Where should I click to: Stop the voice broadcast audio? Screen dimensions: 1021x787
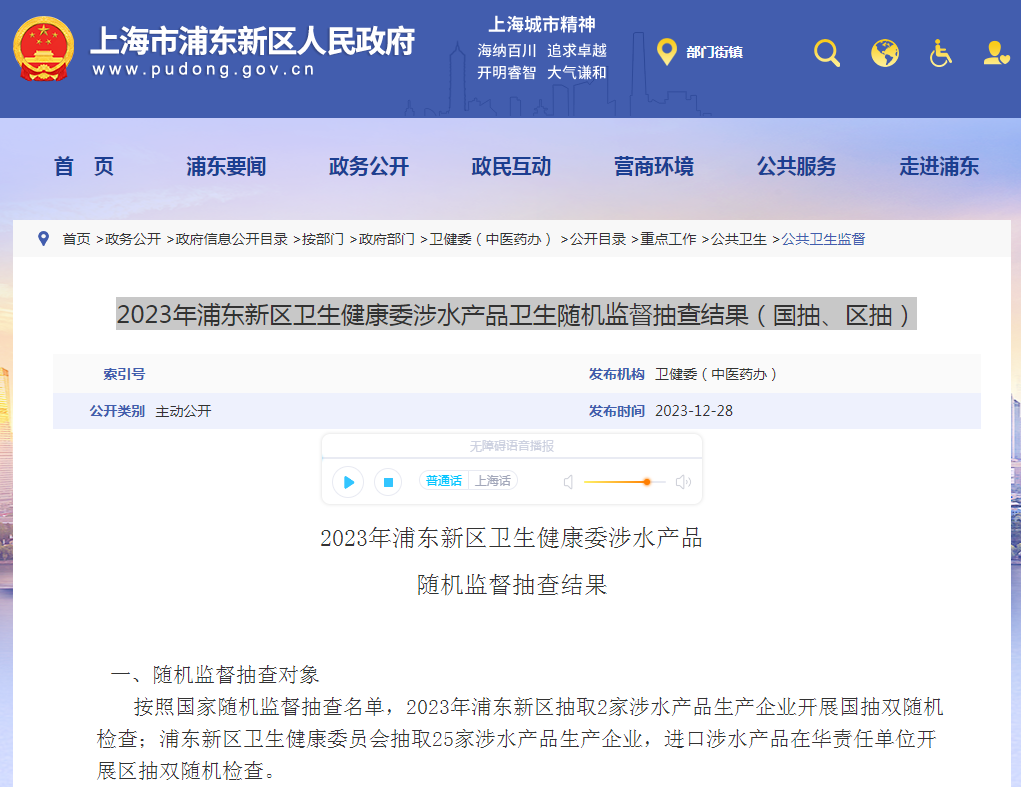[388, 482]
